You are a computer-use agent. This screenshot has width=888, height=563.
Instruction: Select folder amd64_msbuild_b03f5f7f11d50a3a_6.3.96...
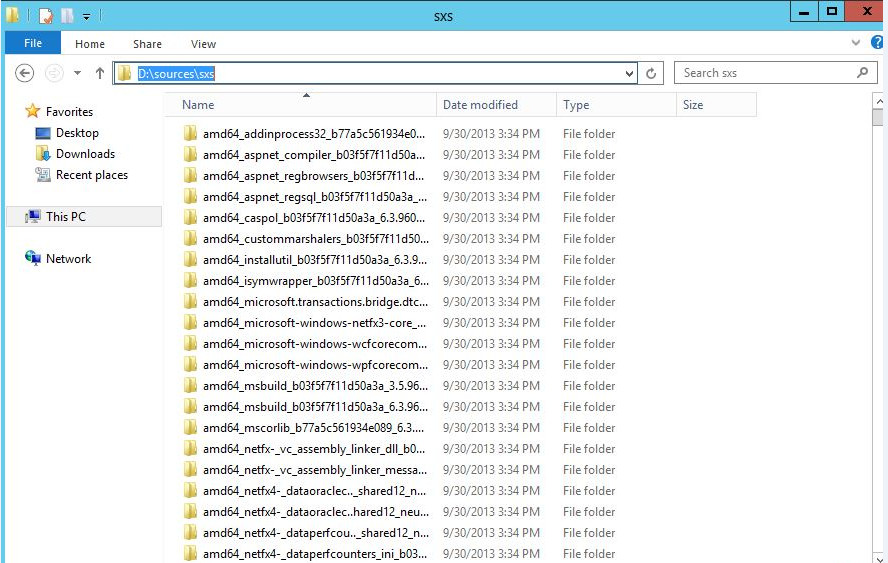pos(315,406)
